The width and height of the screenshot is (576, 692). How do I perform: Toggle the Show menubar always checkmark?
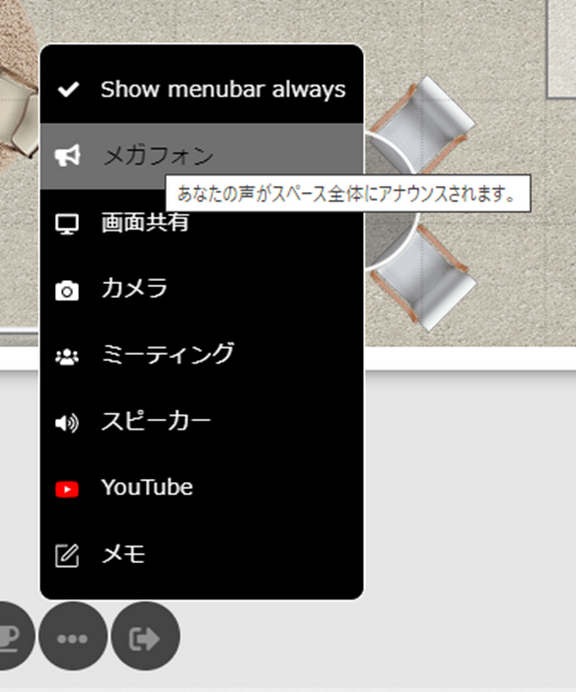pos(68,90)
